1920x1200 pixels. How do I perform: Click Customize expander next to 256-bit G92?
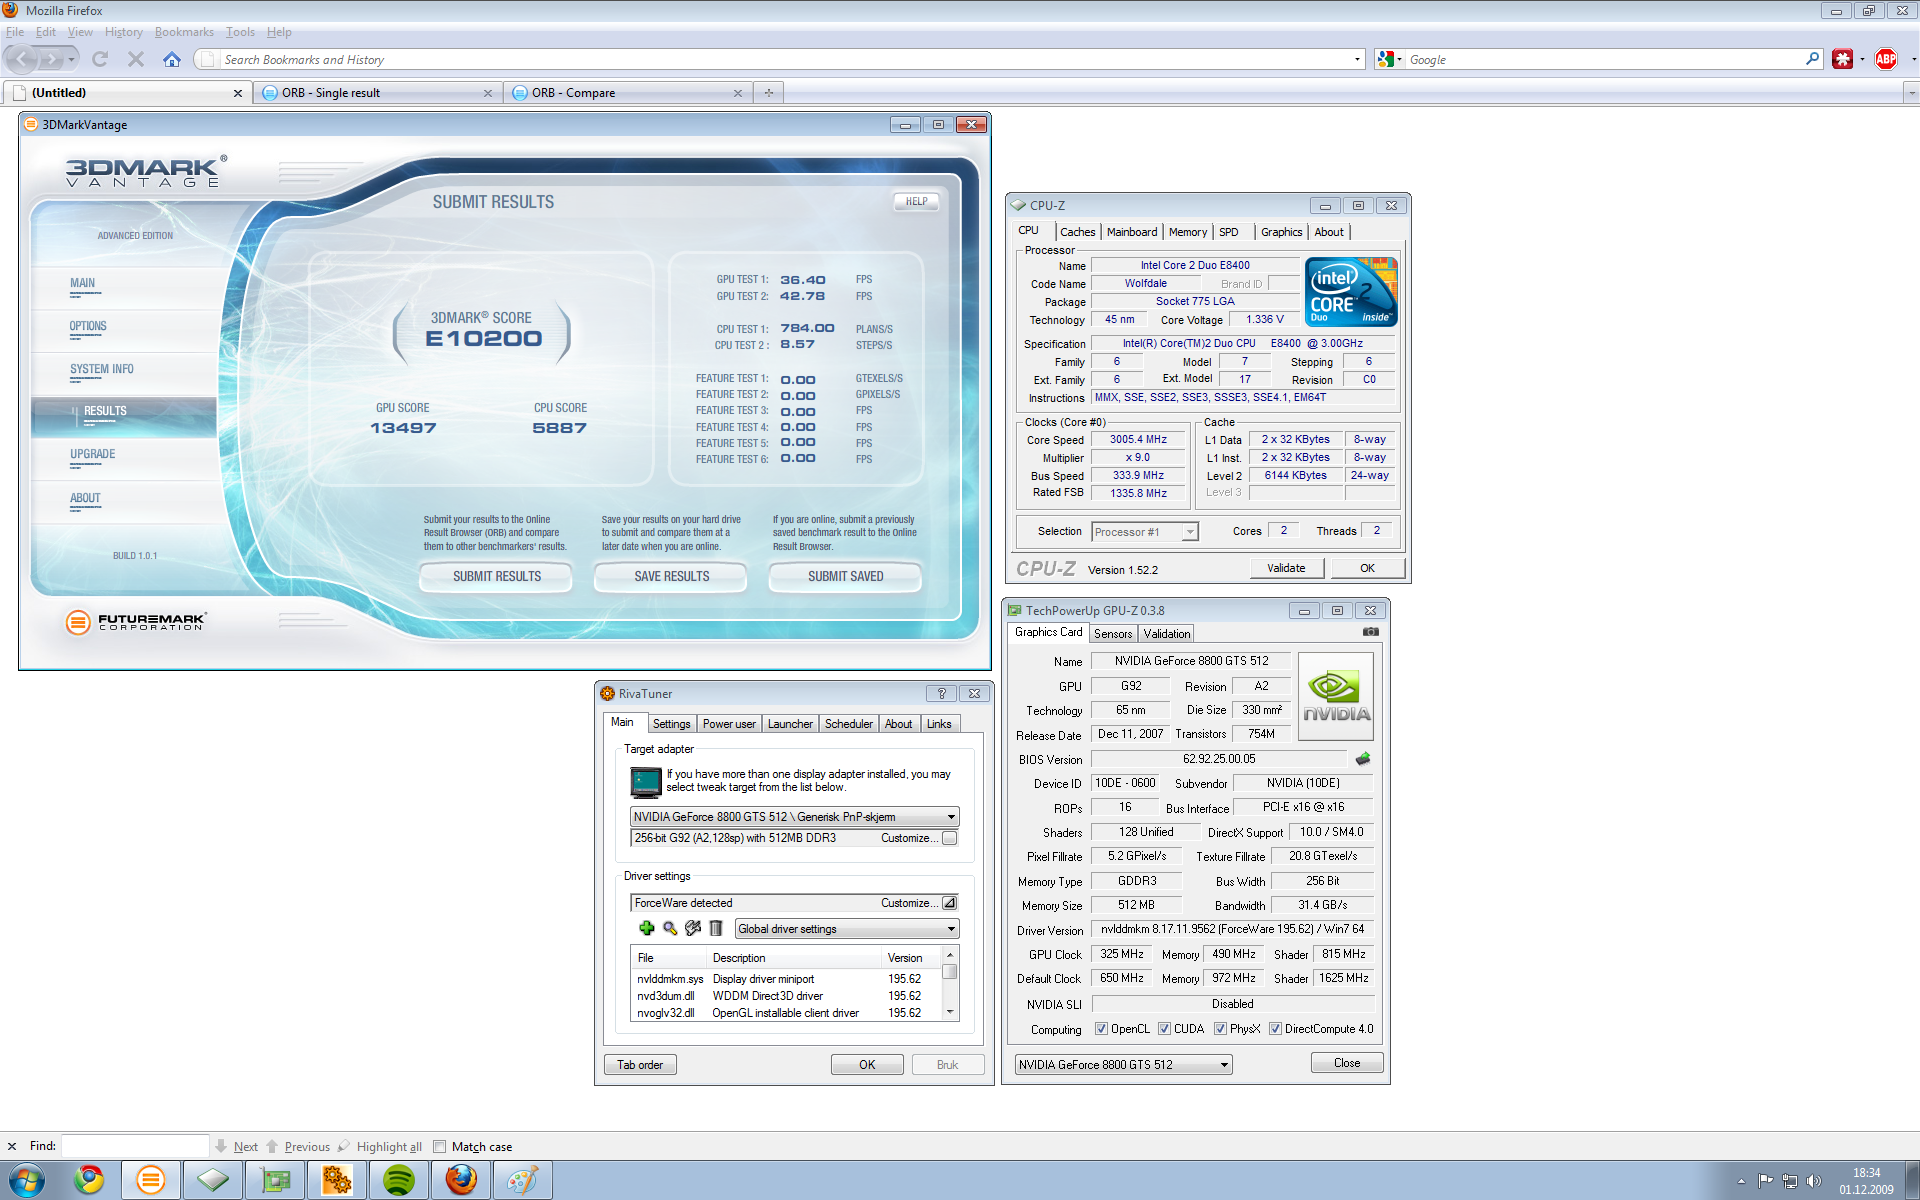point(949,838)
